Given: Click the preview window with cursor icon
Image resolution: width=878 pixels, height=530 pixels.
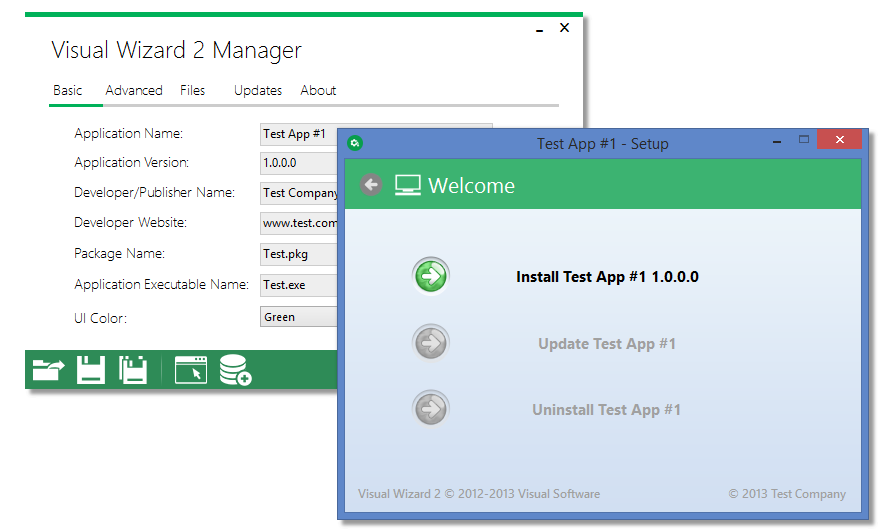Looking at the screenshot, I should [x=190, y=370].
